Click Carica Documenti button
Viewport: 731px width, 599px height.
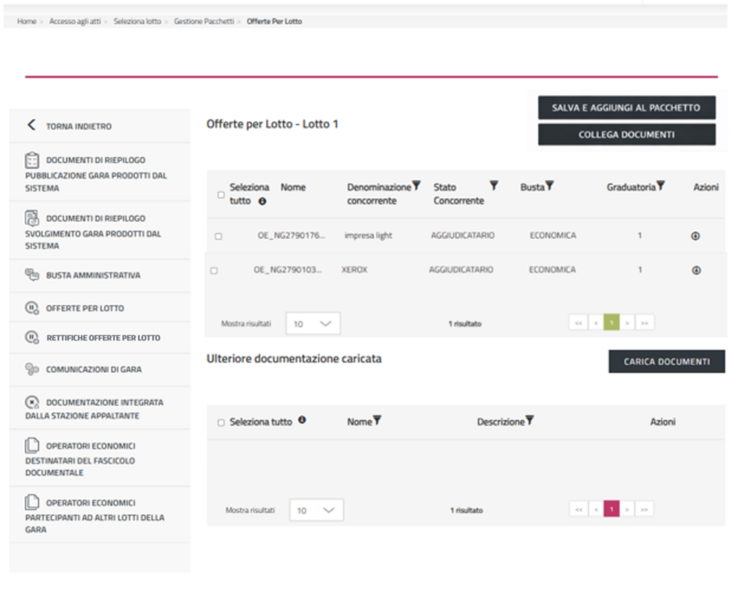point(667,361)
